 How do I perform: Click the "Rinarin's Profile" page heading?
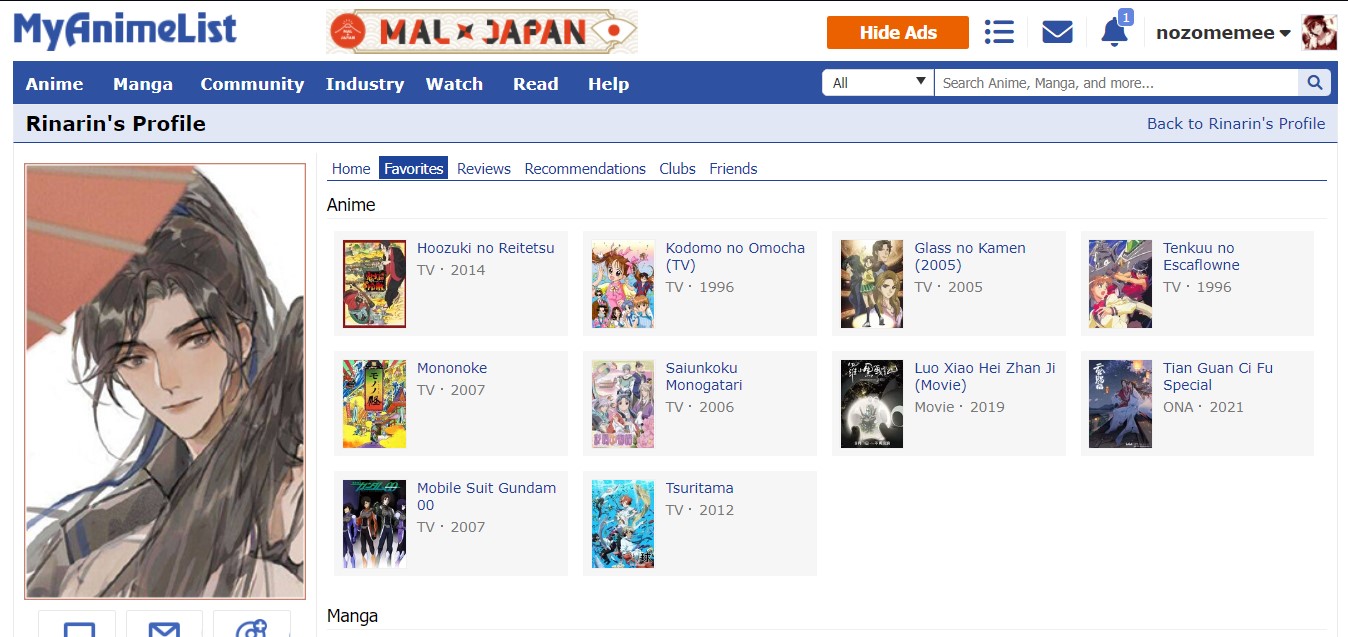click(116, 124)
